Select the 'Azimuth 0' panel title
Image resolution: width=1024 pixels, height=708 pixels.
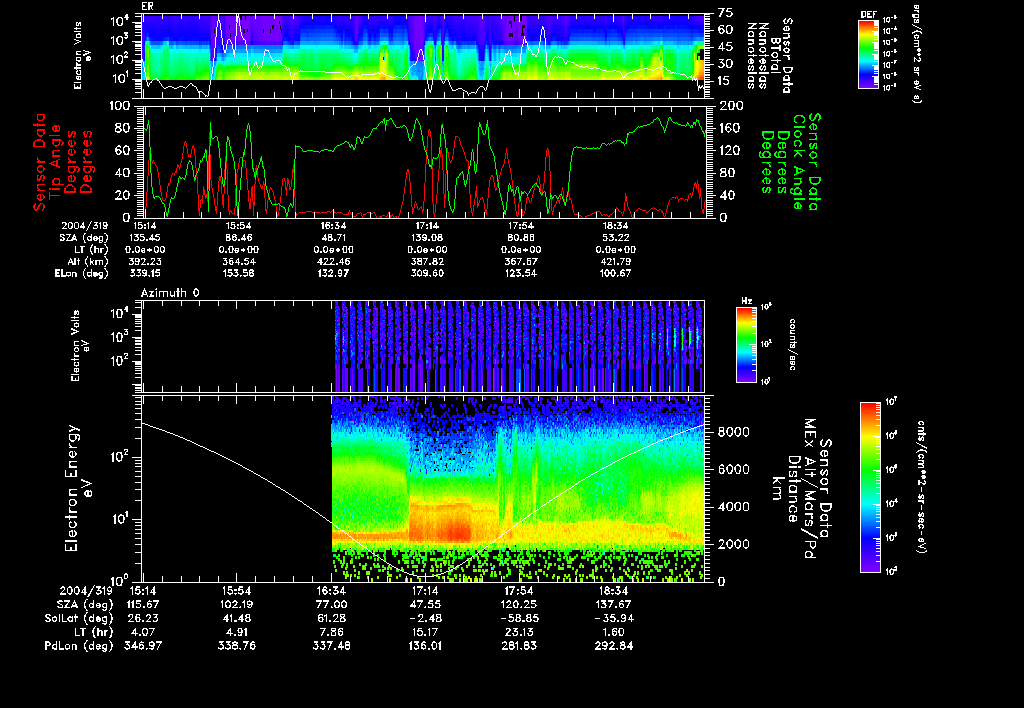170,293
